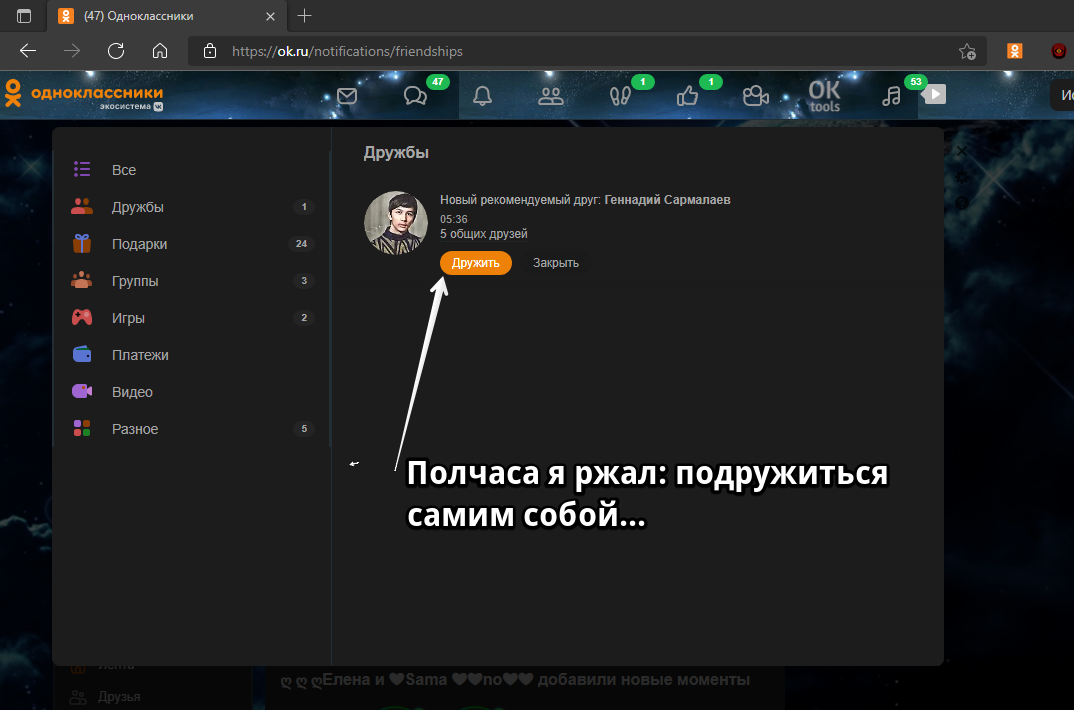Image resolution: width=1074 pixels, height=710 pixels.
Task: Open the music note icon
Action: [x=891, y=96]
